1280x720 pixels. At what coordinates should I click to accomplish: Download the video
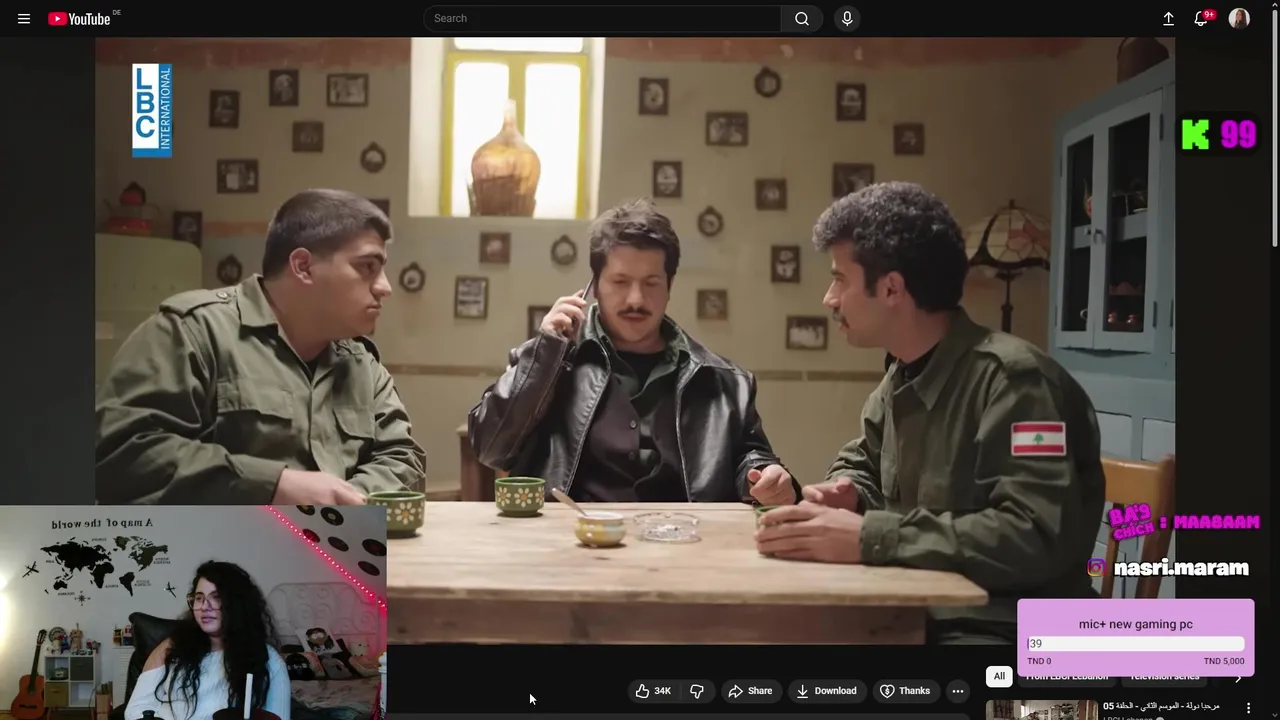coord(826,691)
